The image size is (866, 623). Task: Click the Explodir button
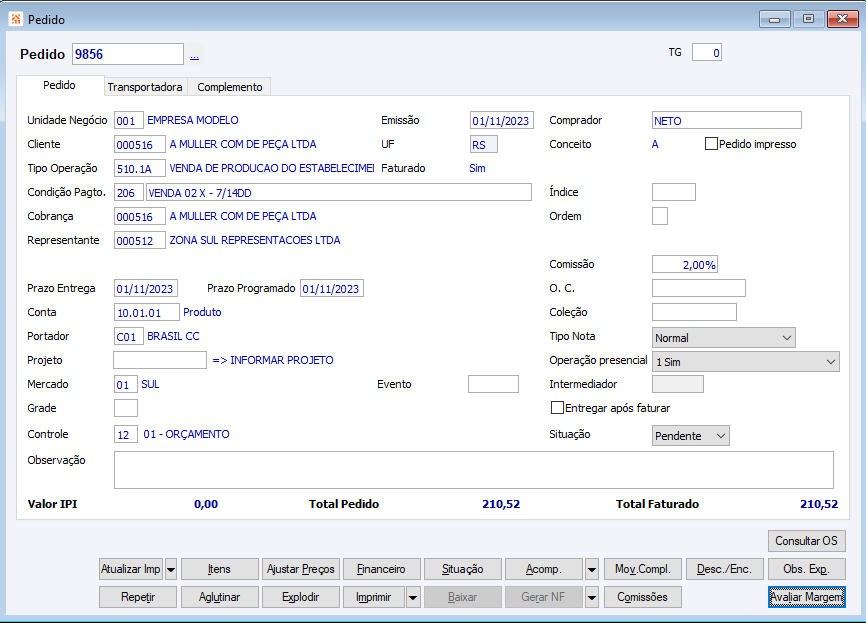[300, 597]
